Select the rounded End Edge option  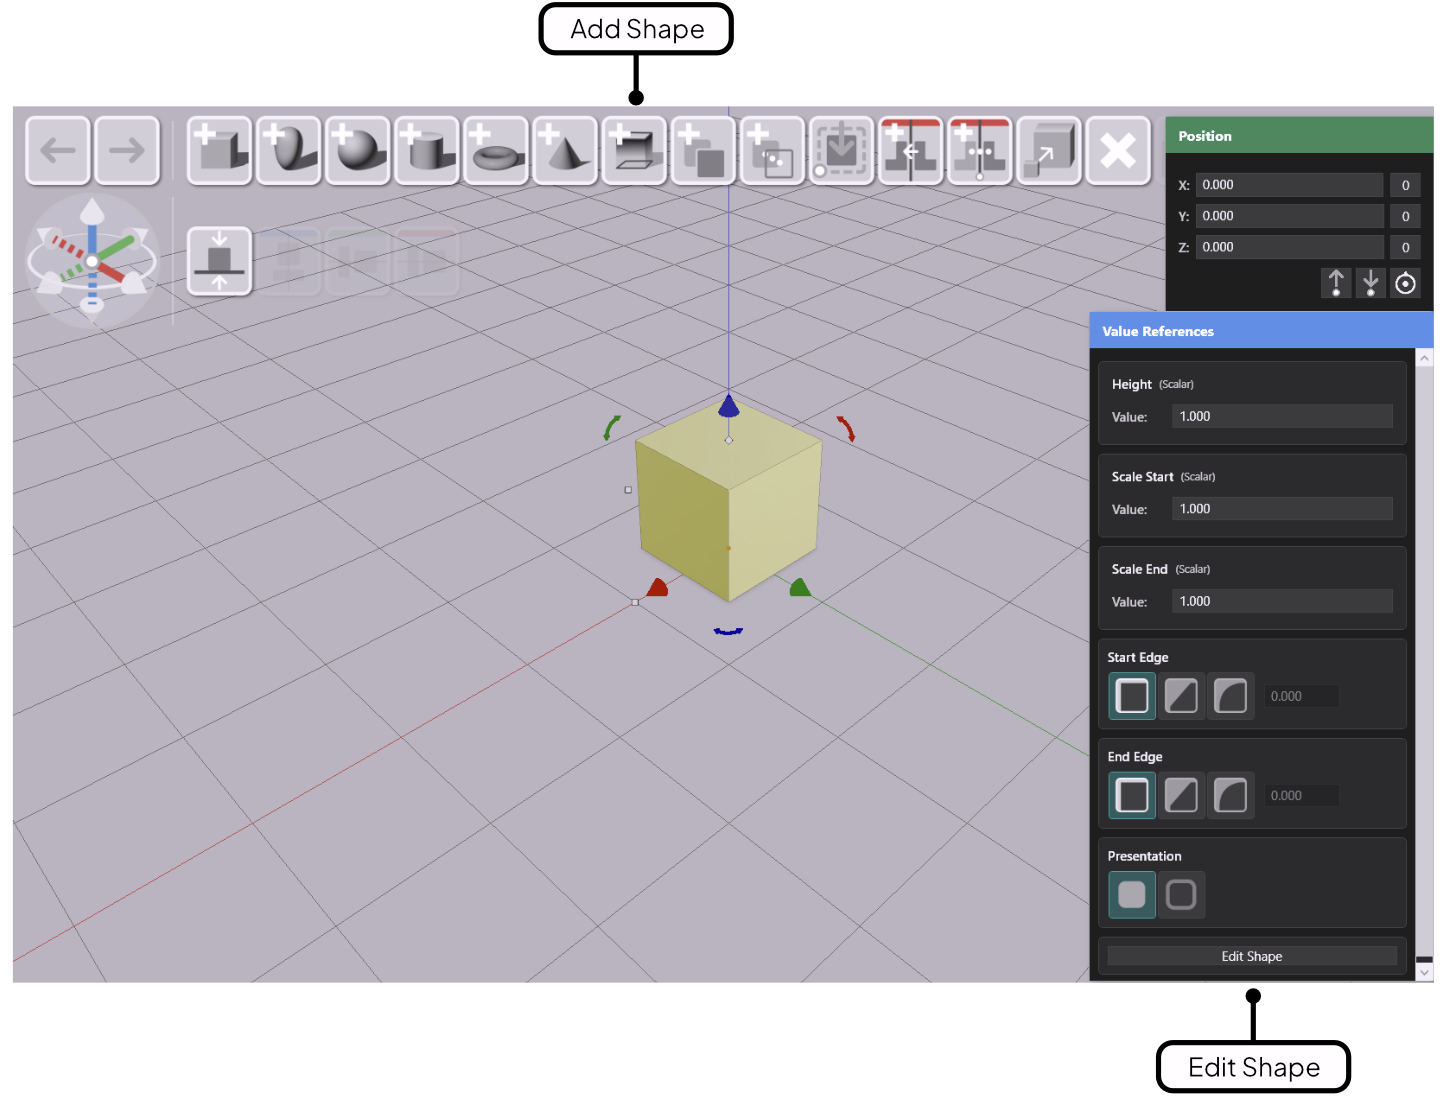pyautogui.click(x=1230, y=796)
